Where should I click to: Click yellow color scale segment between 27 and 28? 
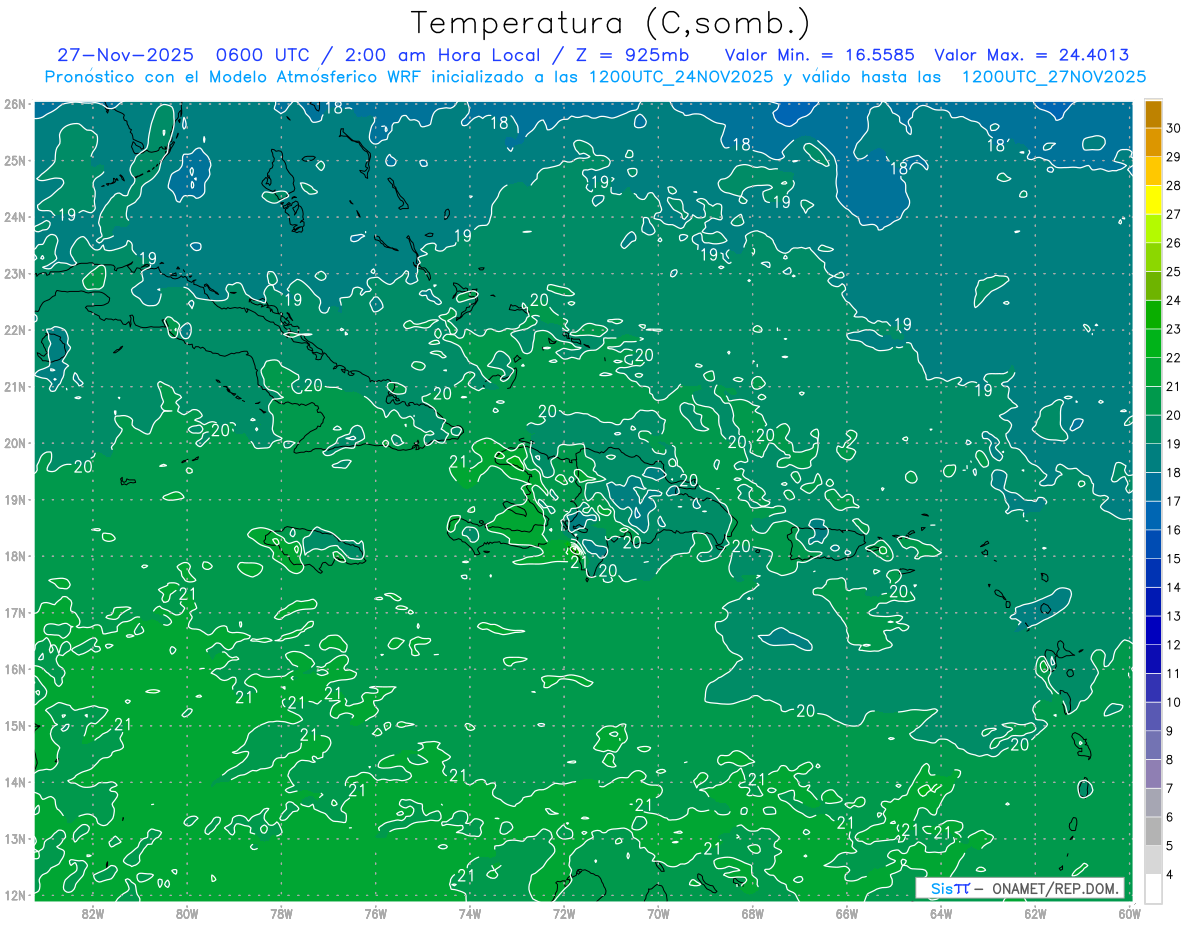1153,200
